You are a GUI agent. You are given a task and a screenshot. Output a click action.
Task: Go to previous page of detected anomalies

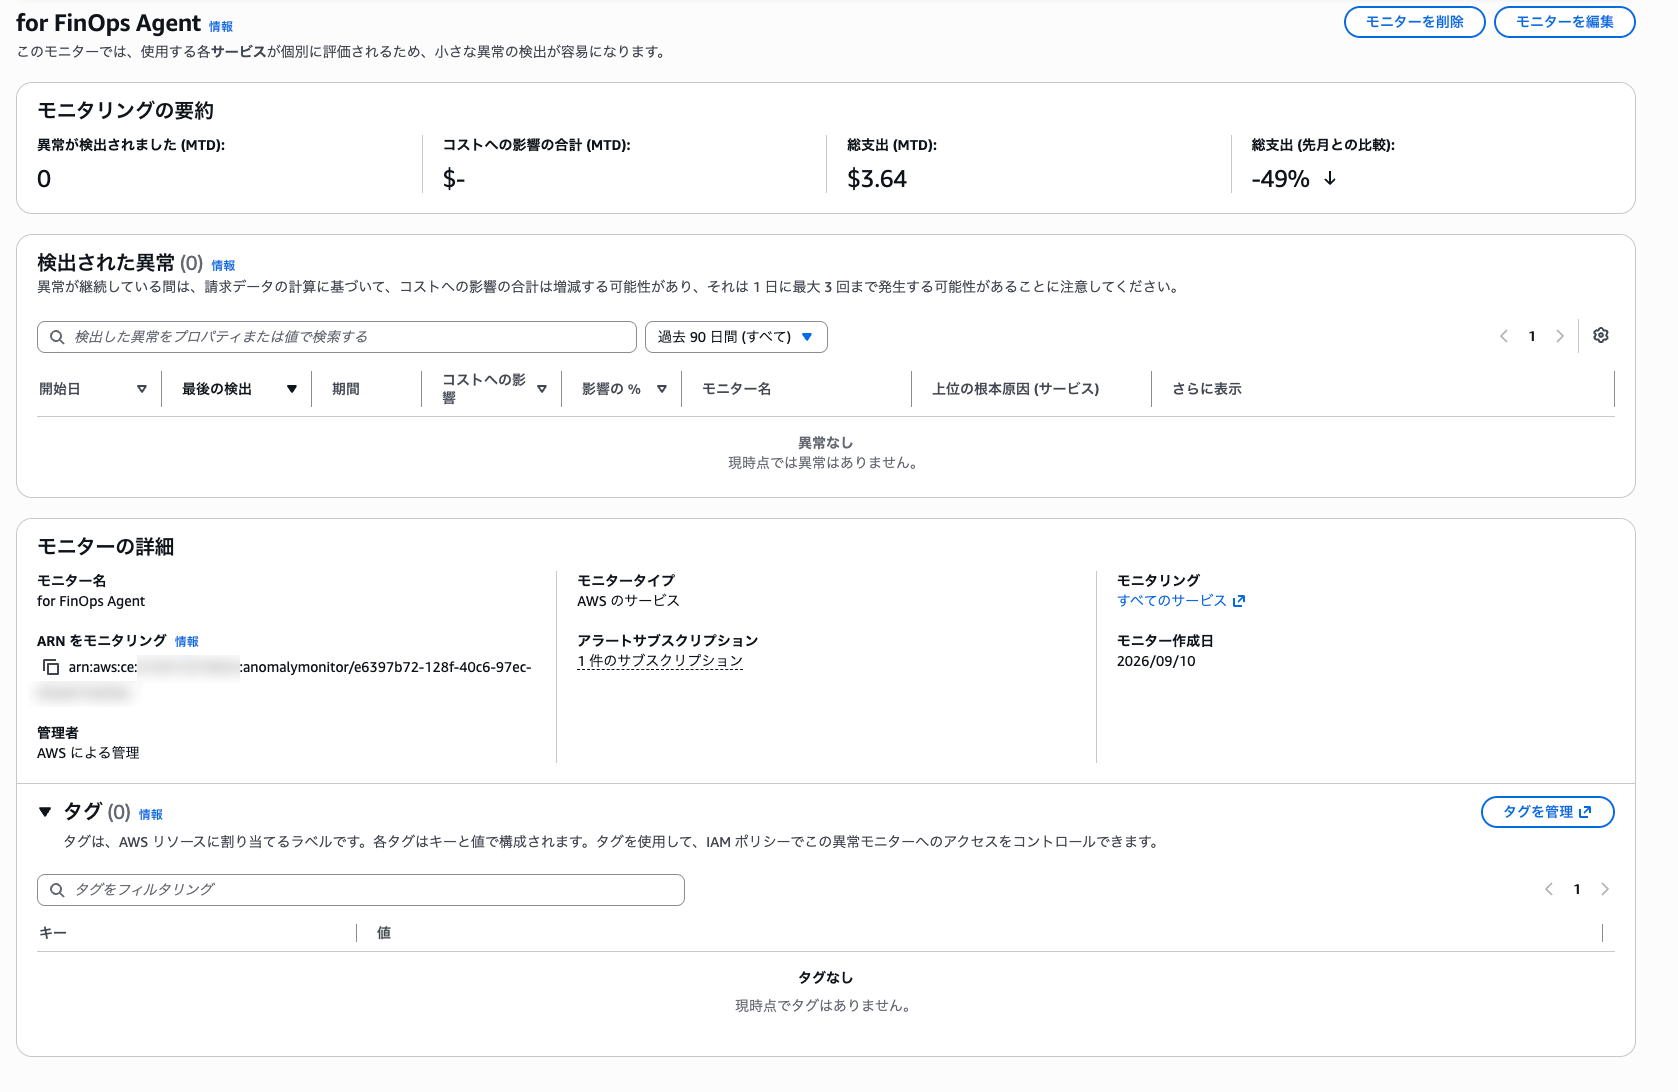point(1504,336)
